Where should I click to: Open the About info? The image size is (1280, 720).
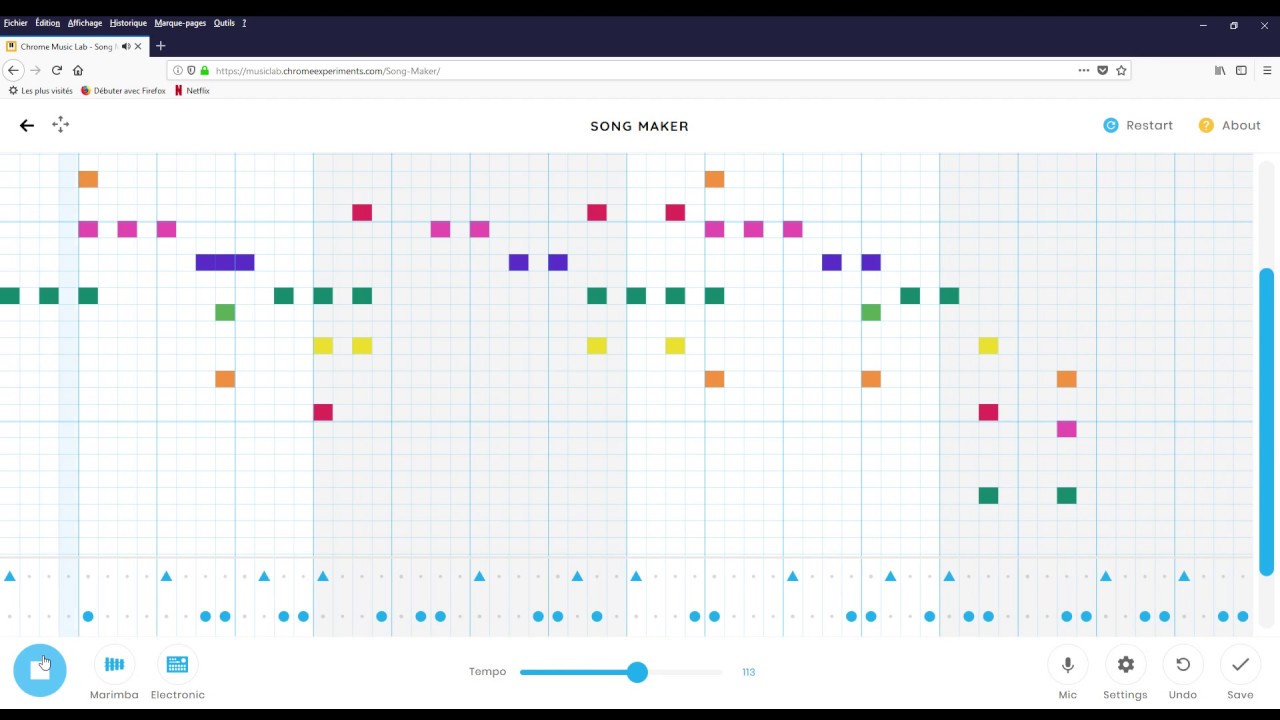[x=1229, y=125]
